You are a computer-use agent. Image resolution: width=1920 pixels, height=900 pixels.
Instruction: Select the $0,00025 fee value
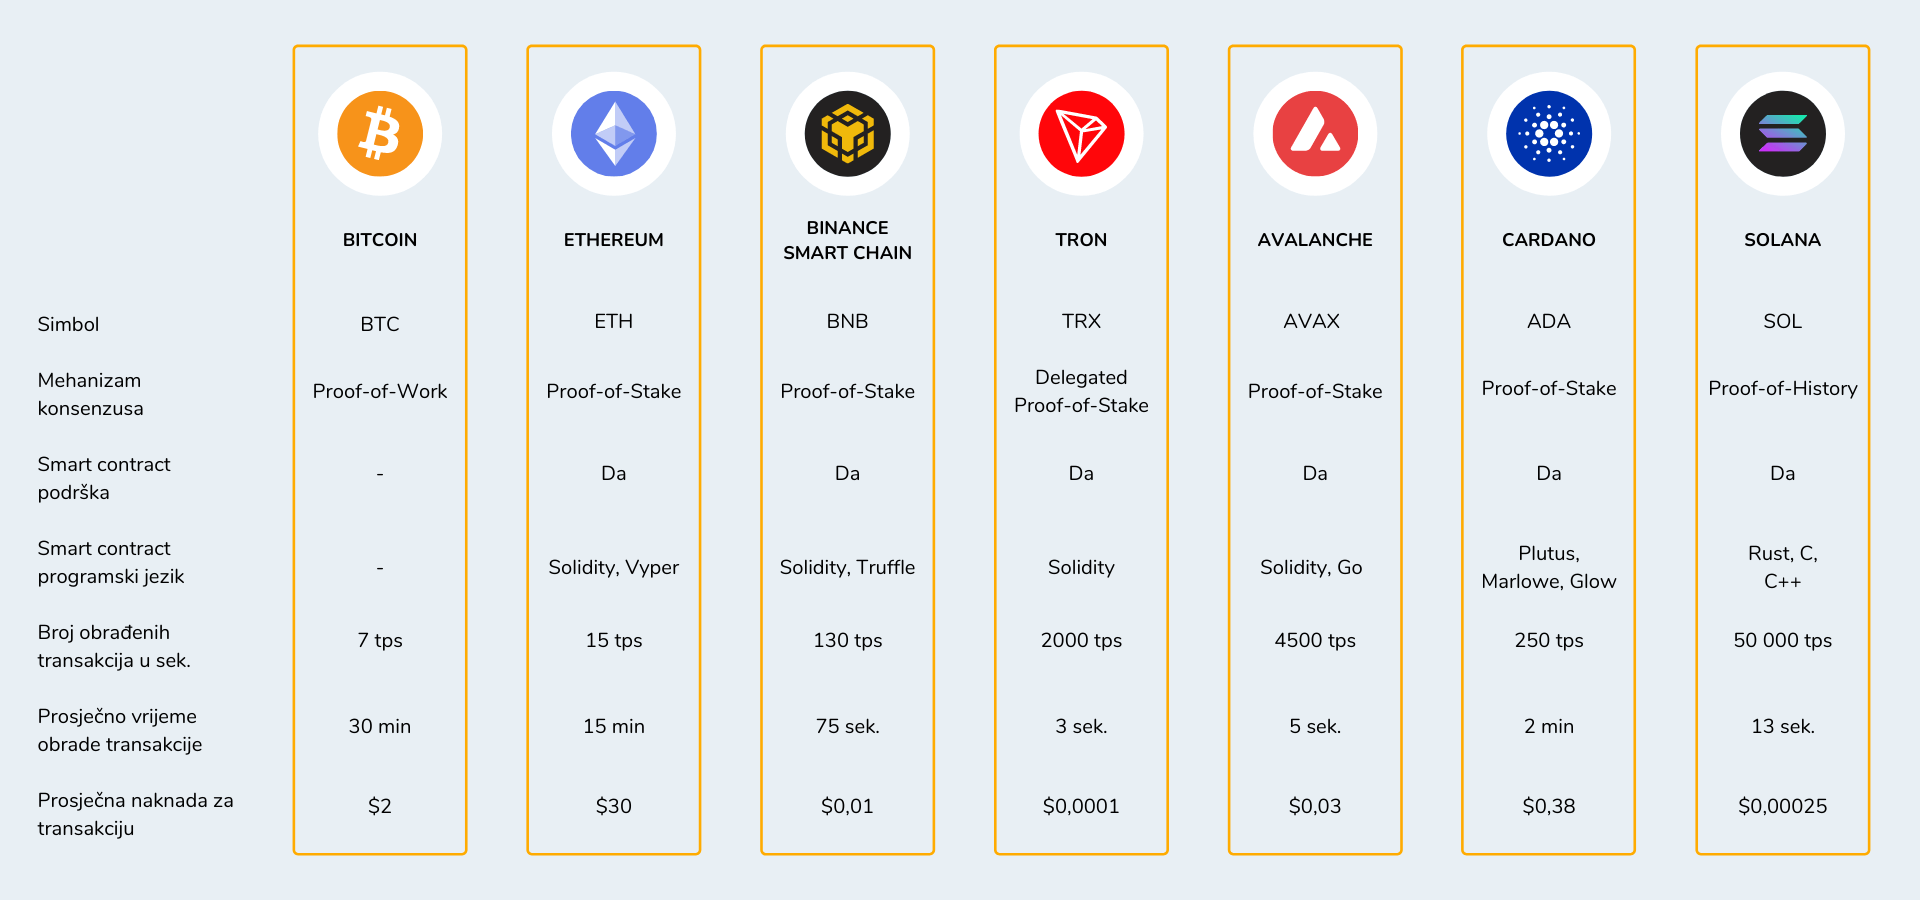(x=1782, y=806)
